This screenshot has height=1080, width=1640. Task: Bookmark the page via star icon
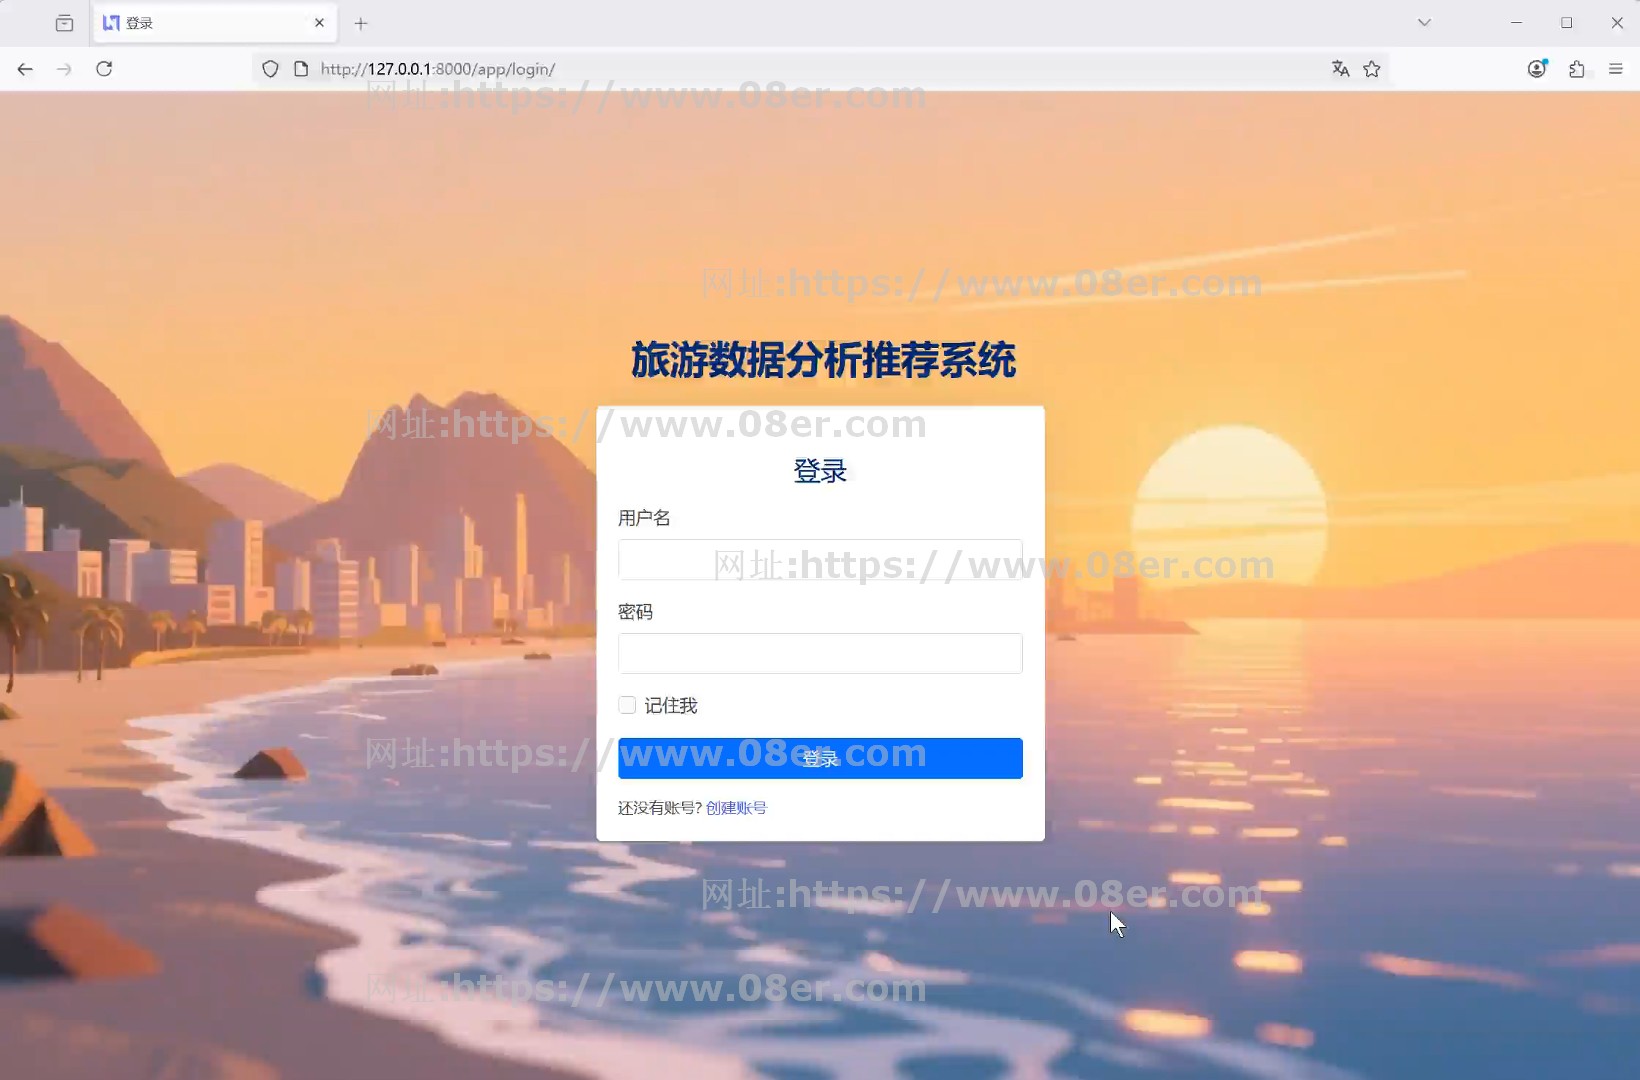tap(1372, 69)
